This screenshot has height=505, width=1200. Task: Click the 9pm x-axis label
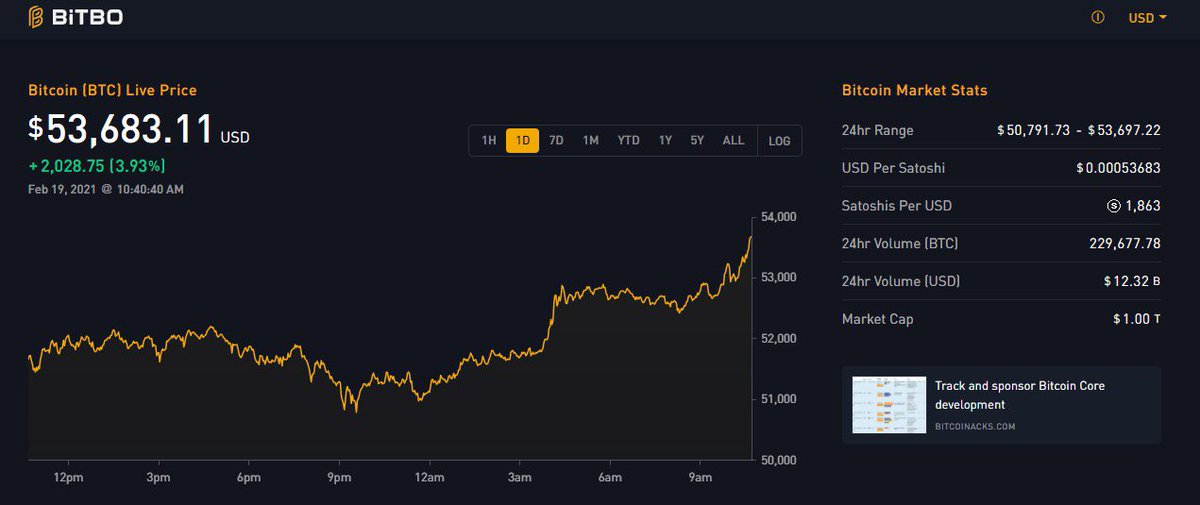coord(339,478)
